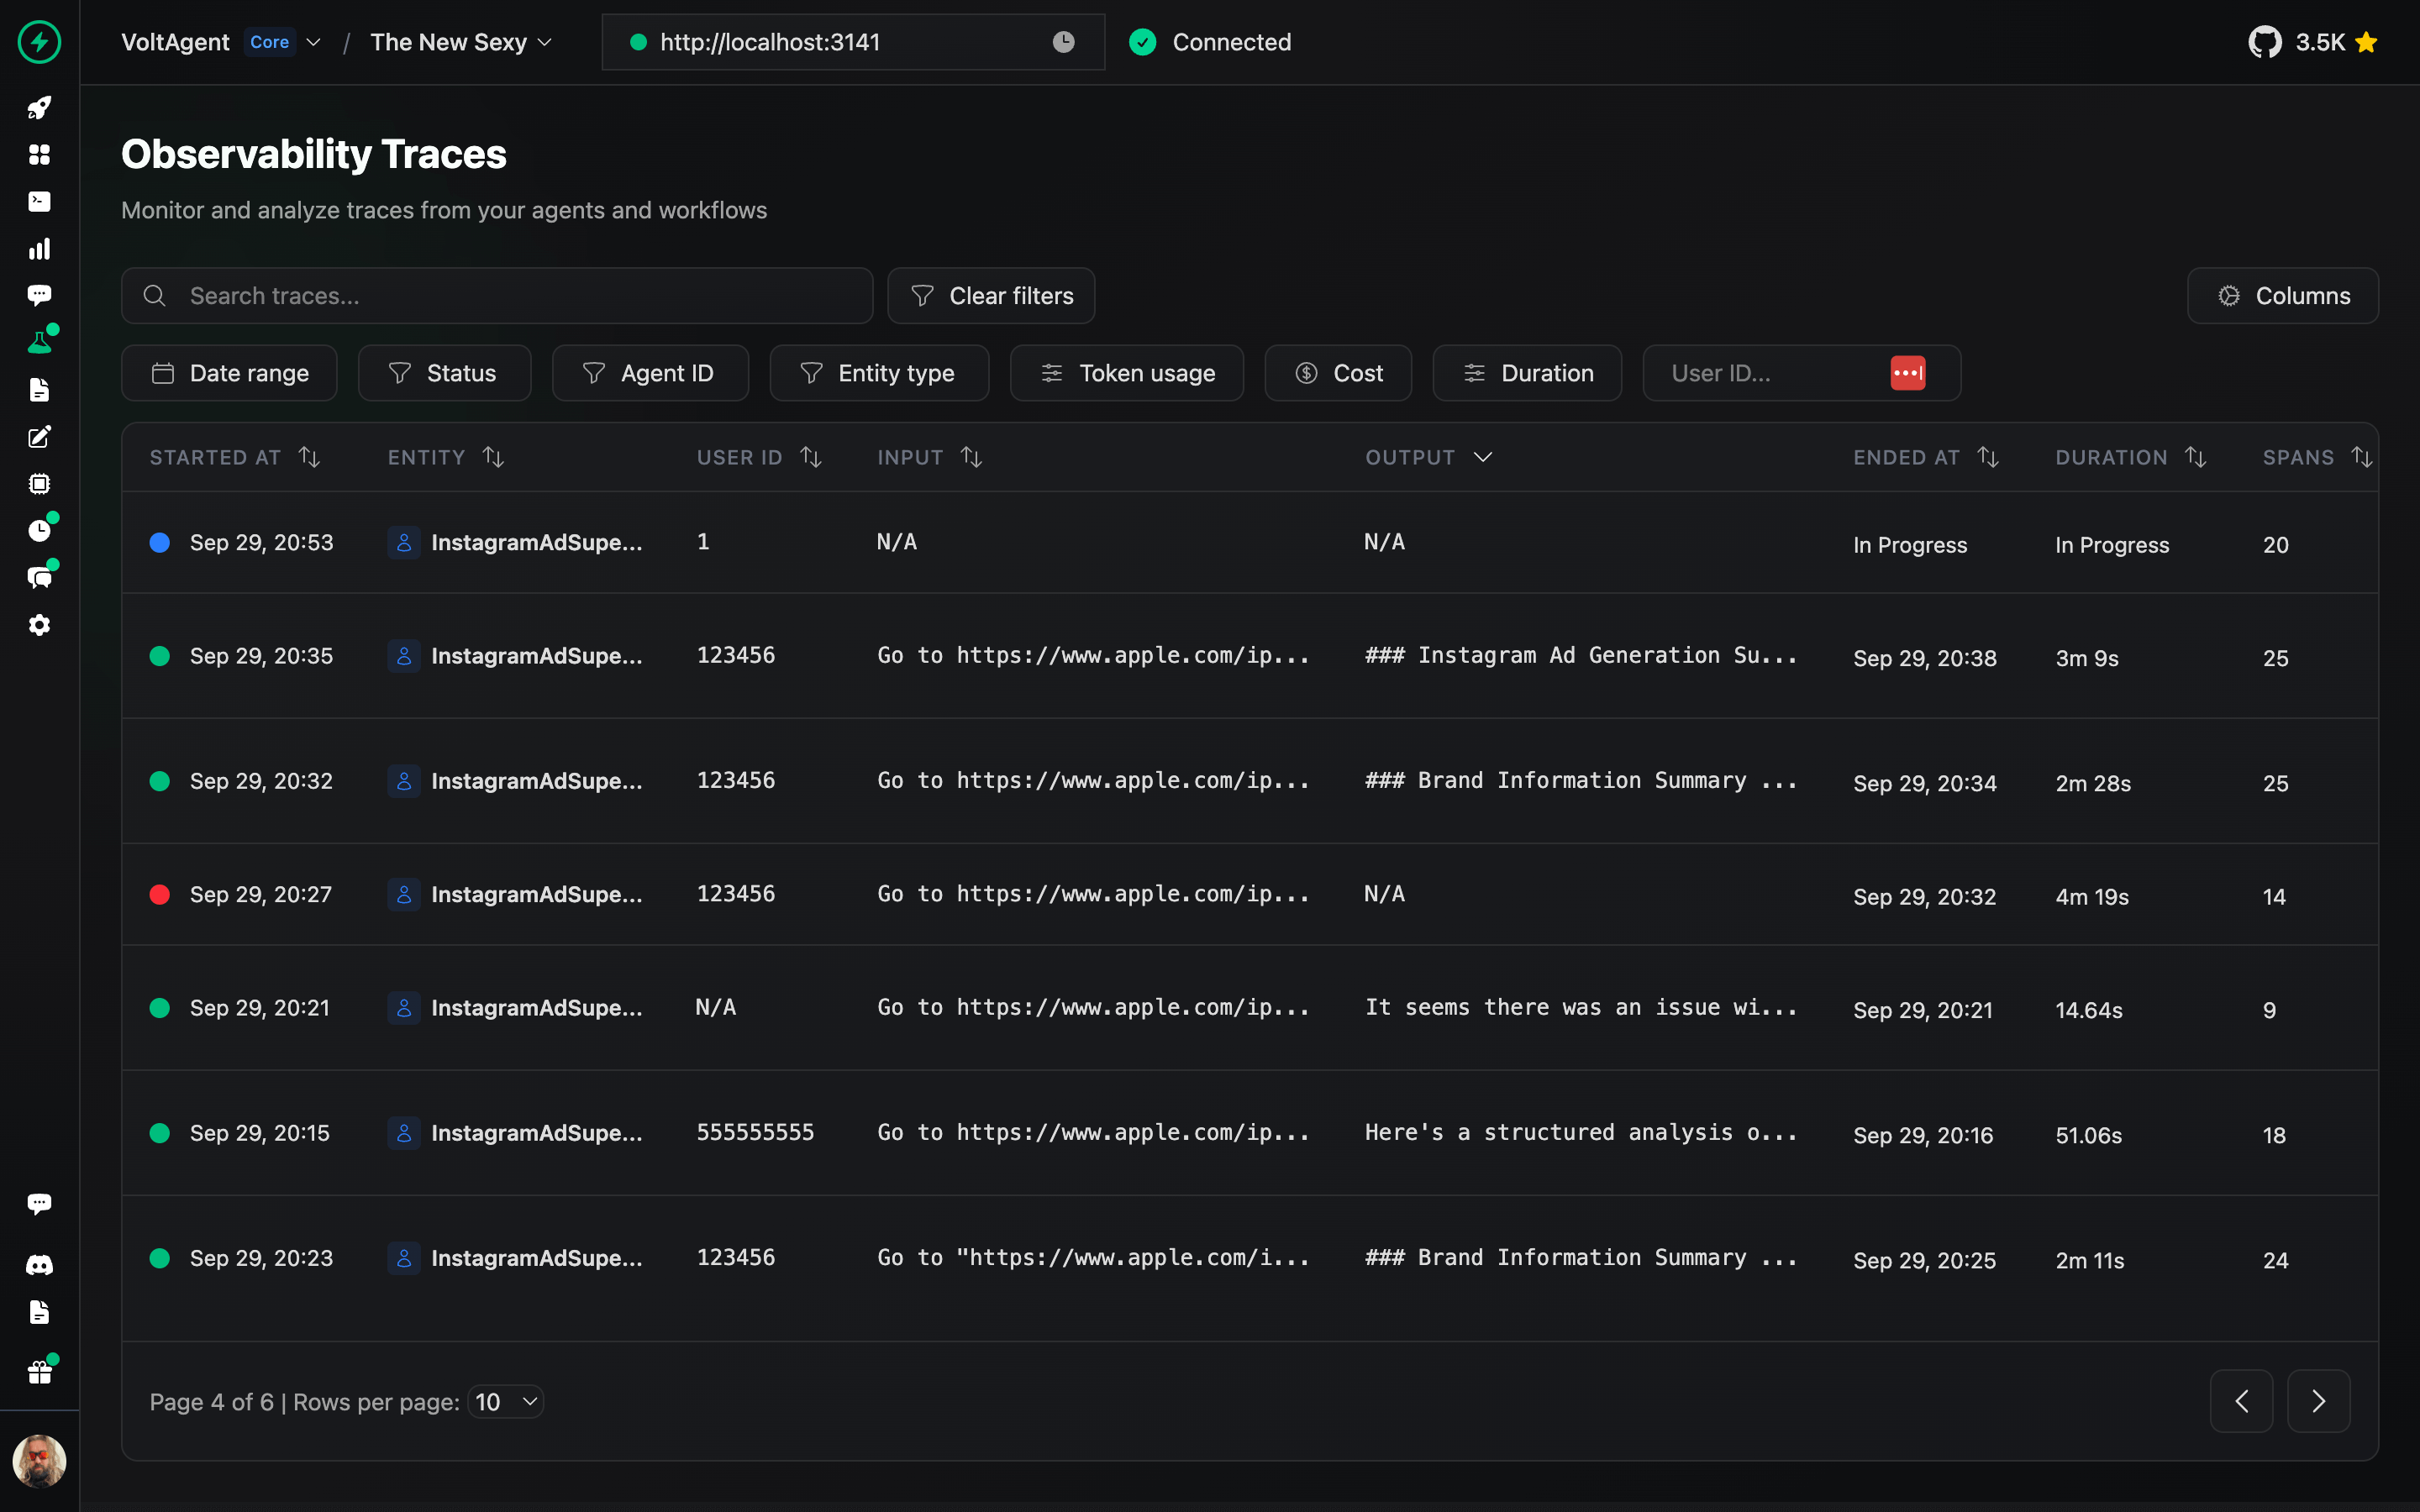Click the Clear filters button
The height and width of the screenshot is (1512, 2420).
coord(990,295)
